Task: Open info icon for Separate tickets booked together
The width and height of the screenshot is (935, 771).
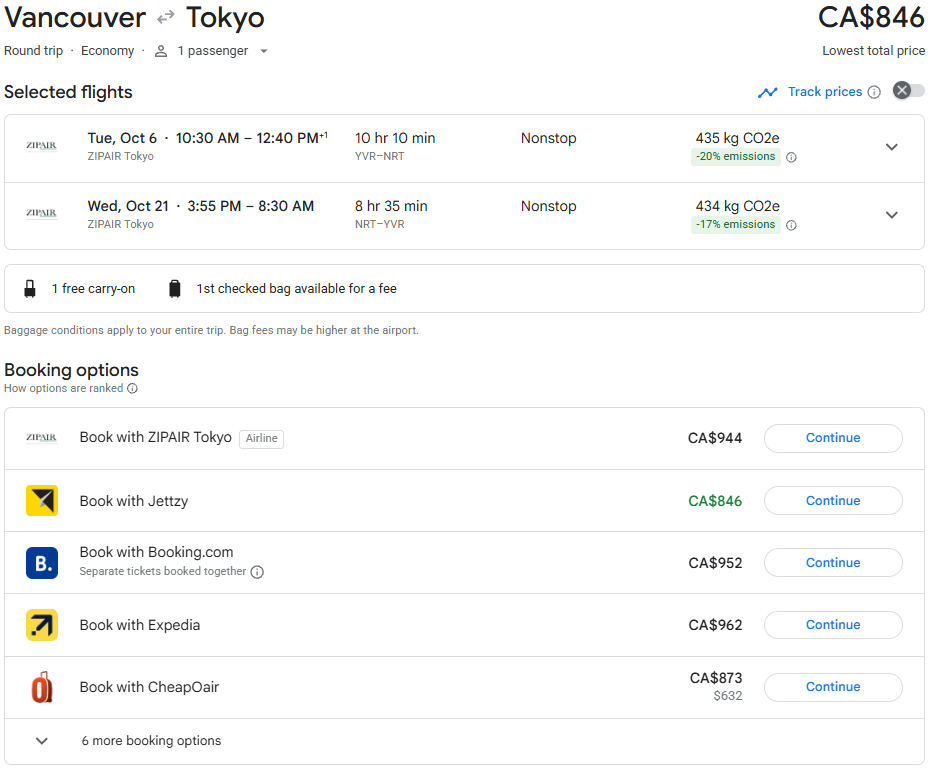Action: tap(257, 572)
